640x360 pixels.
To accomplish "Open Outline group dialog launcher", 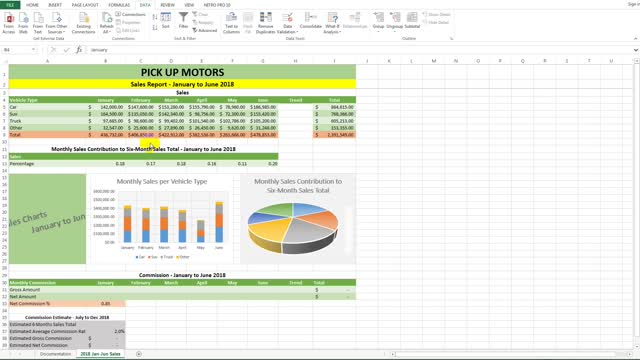I will tap(451, 38).
